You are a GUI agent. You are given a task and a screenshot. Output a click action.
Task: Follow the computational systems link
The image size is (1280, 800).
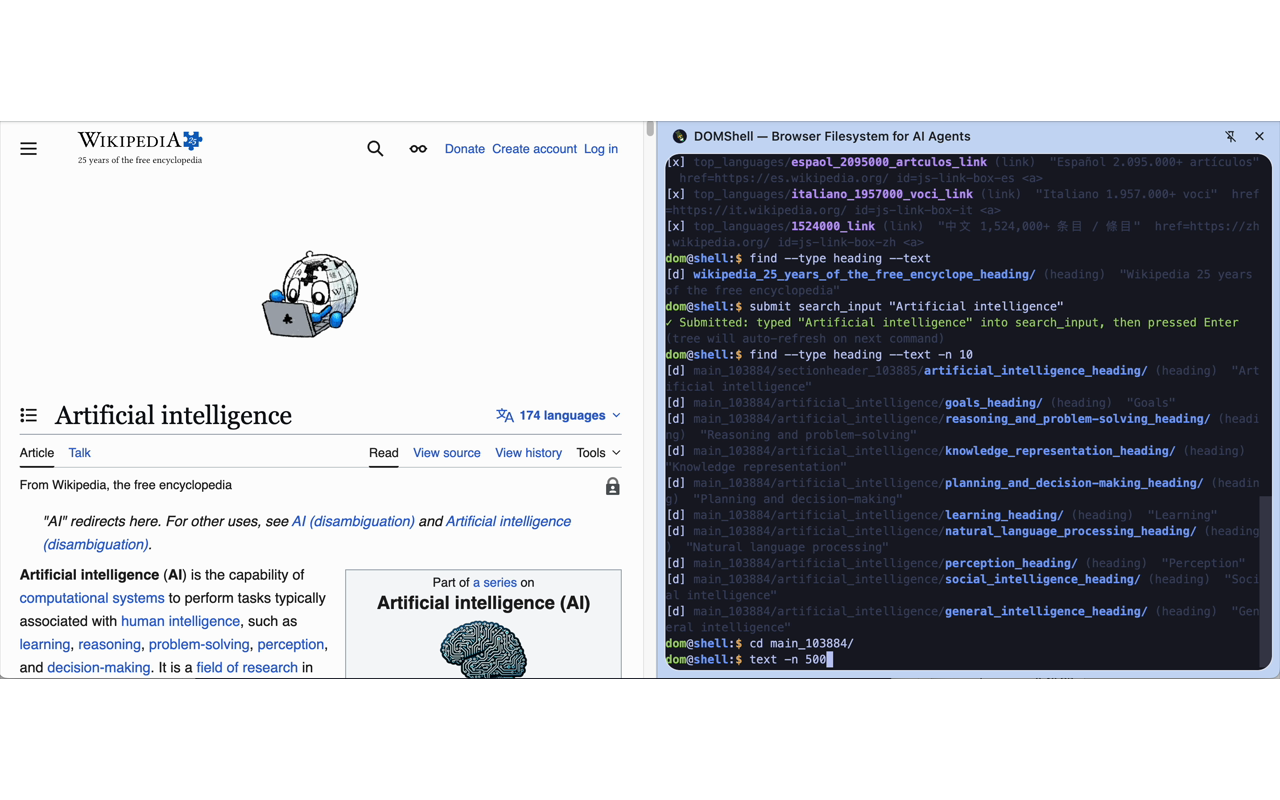pyautogui.click(x=91, y=598)
